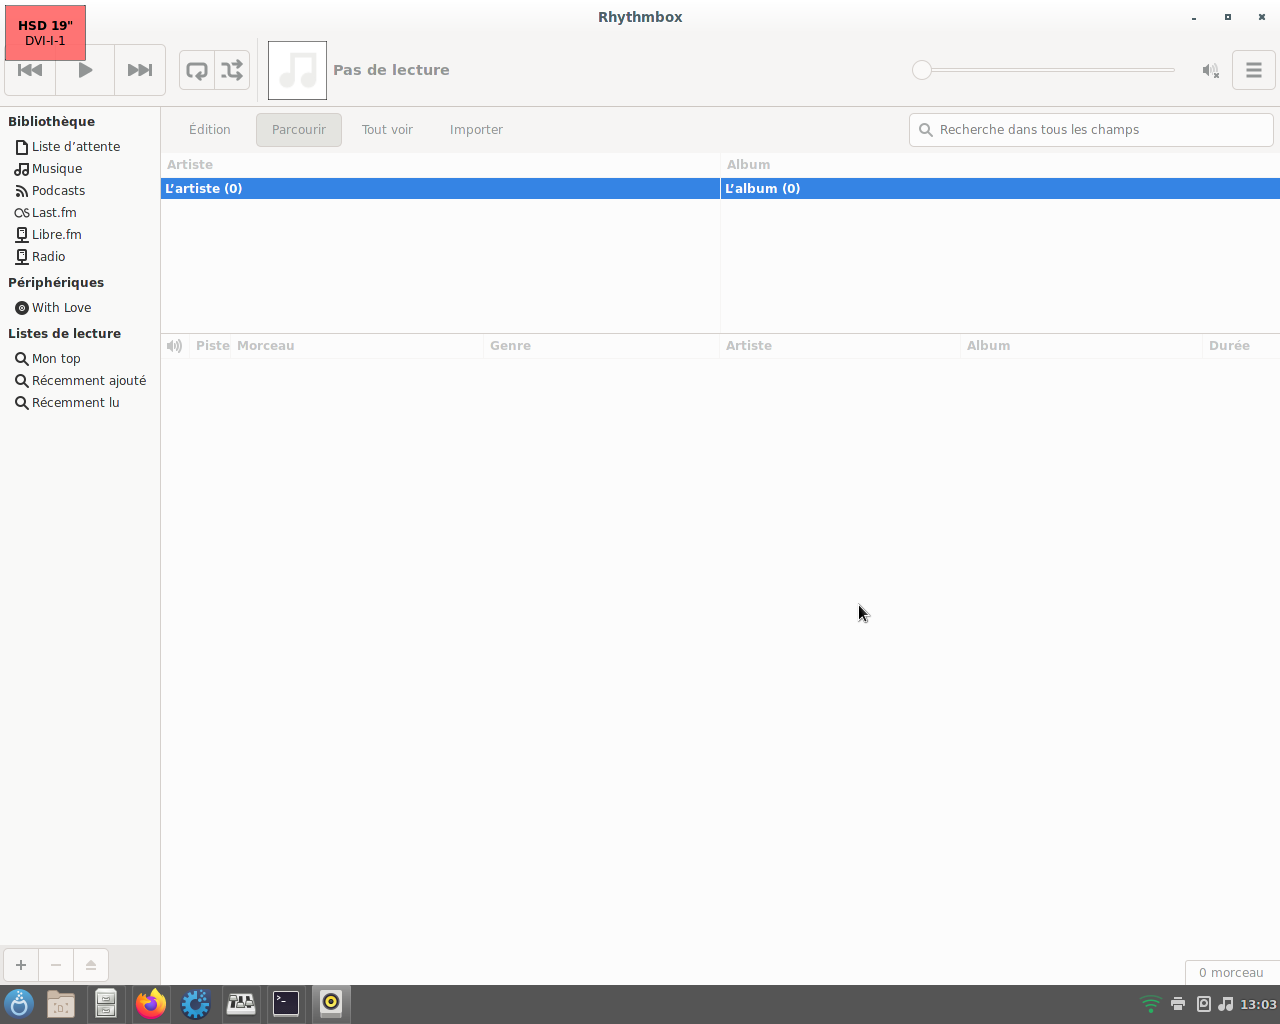Click the 0 morceau status label

coord(1231,973)
